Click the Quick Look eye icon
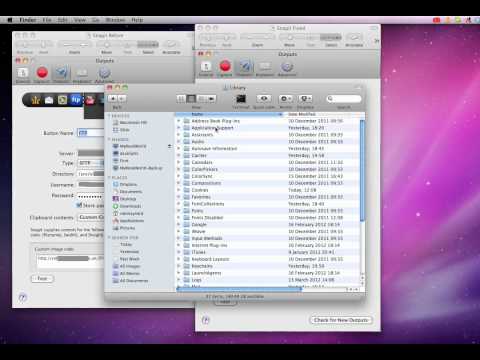The width and height of the screenshot is (480, 360). point(264,99)
